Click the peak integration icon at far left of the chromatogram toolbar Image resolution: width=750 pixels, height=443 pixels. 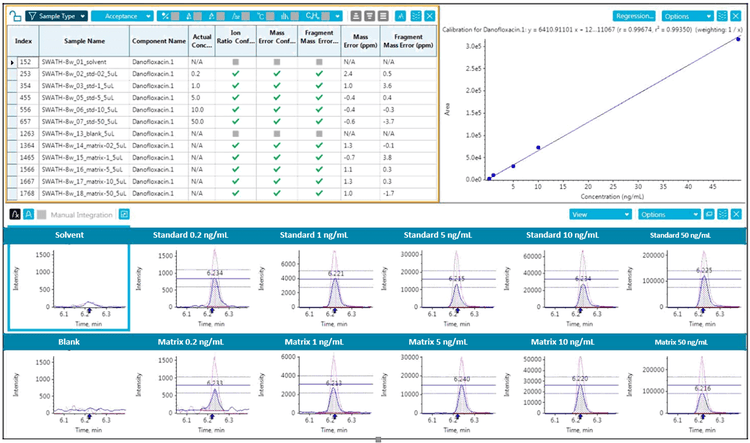coord(14,214)
